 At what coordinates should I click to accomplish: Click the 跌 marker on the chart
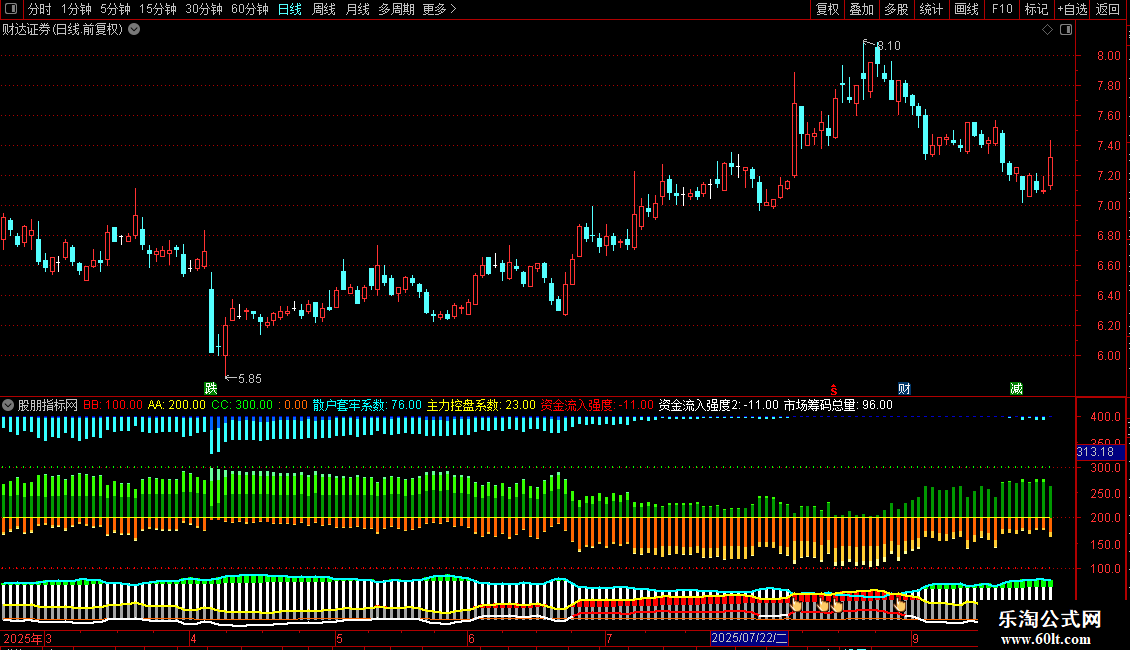tap(210, 388)
